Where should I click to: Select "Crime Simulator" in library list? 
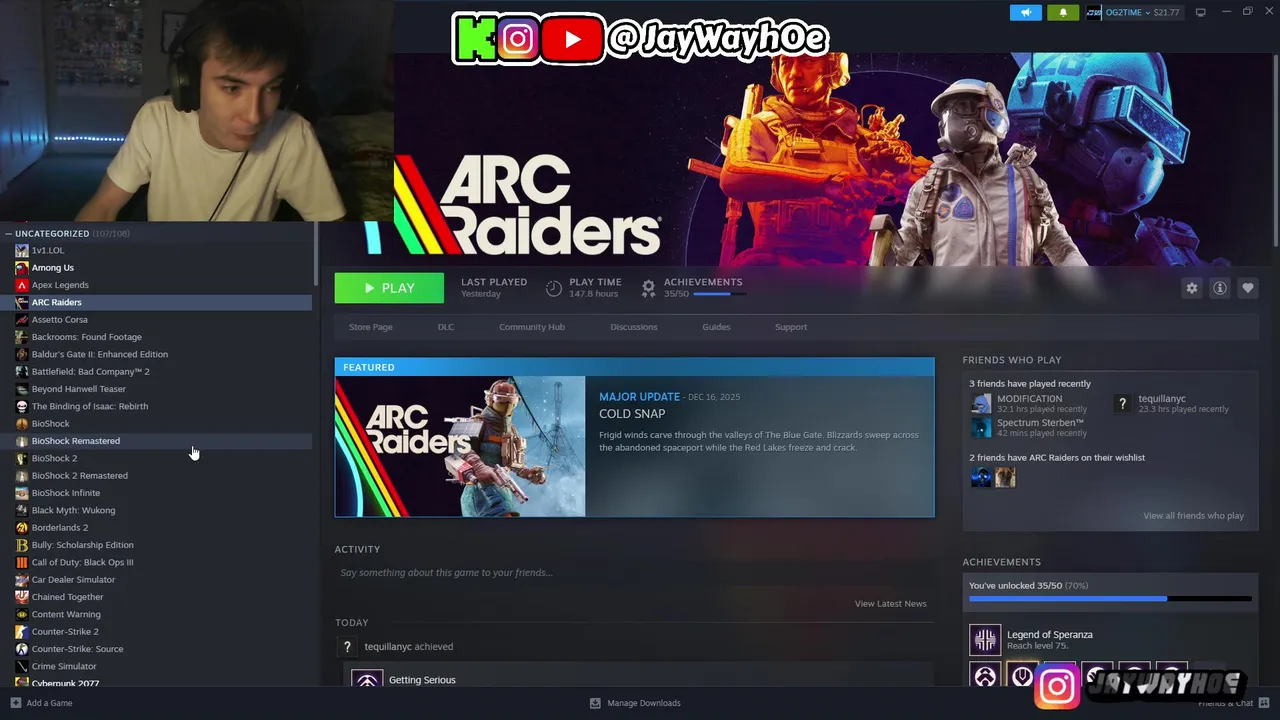(x=64, y=666)
